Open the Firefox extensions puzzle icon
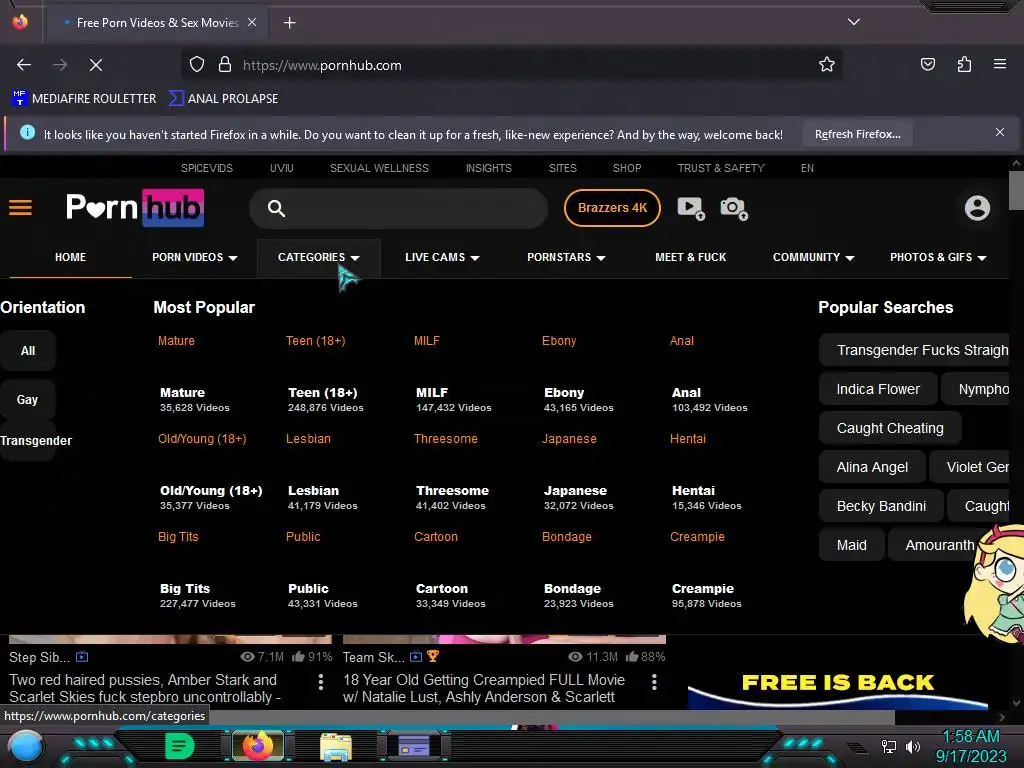Image resolution: width=1024 pixels, height=768 pixels. tap(964, 64)
